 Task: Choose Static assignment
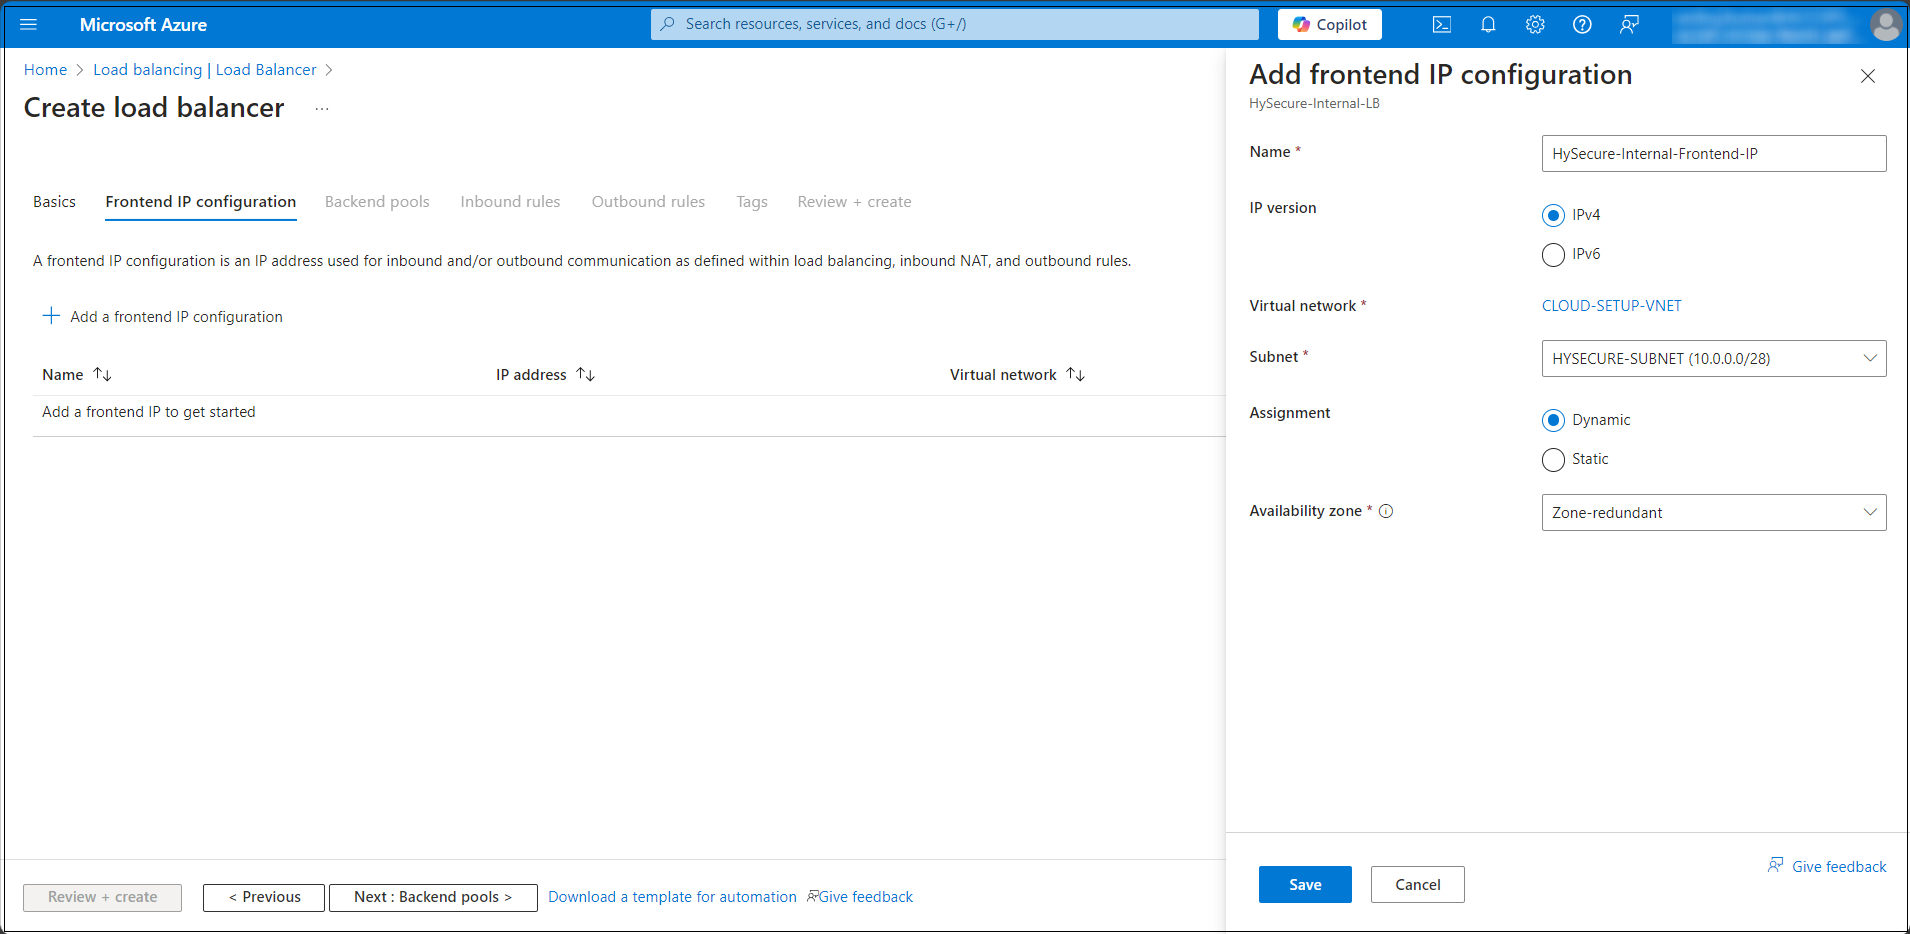tap(1553, 460)
